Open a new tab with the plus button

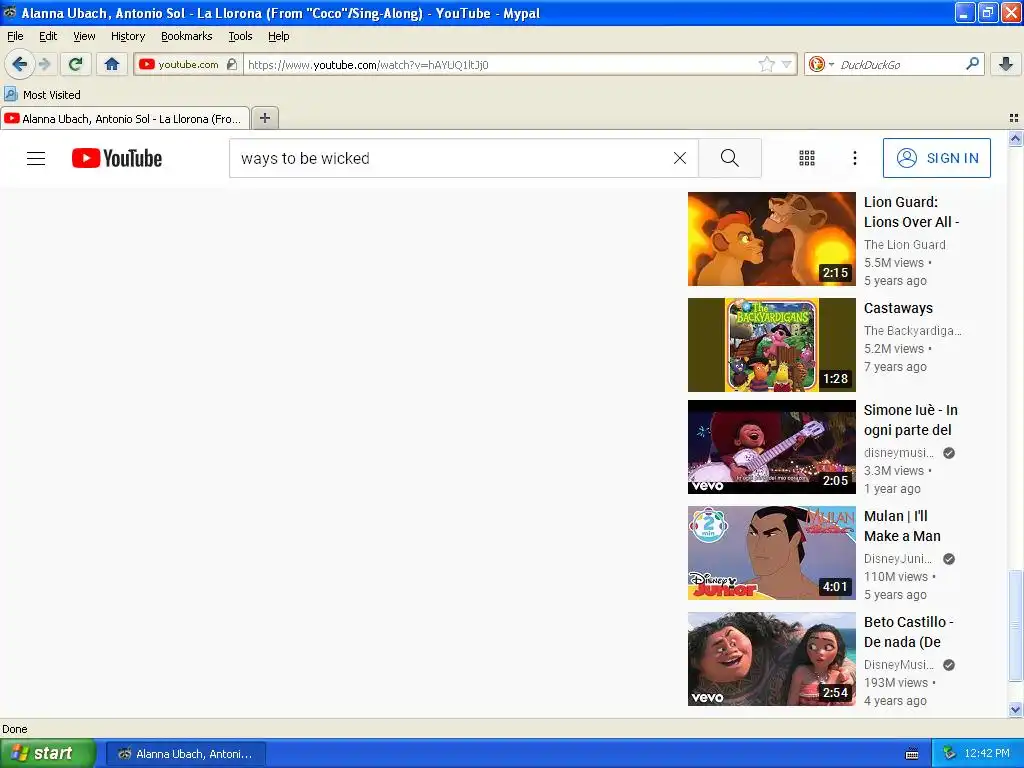[264, 118]
